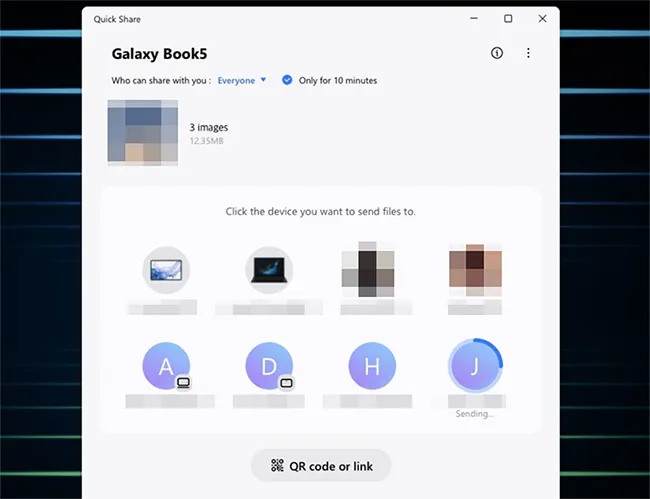
Task: Click the 3 images thumbnail preview
Action: (143, 133)
